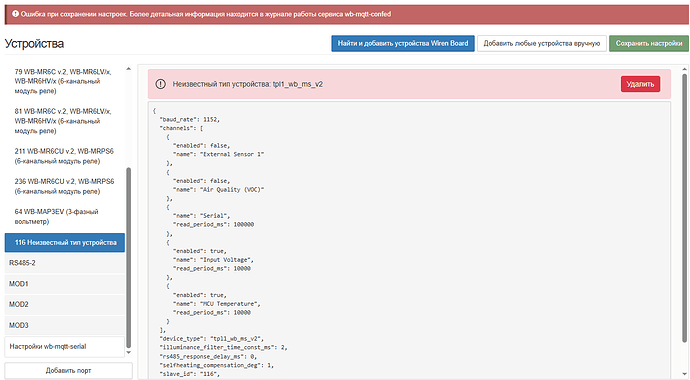Click "read_period_ms": 100000 line

point(213,224)
